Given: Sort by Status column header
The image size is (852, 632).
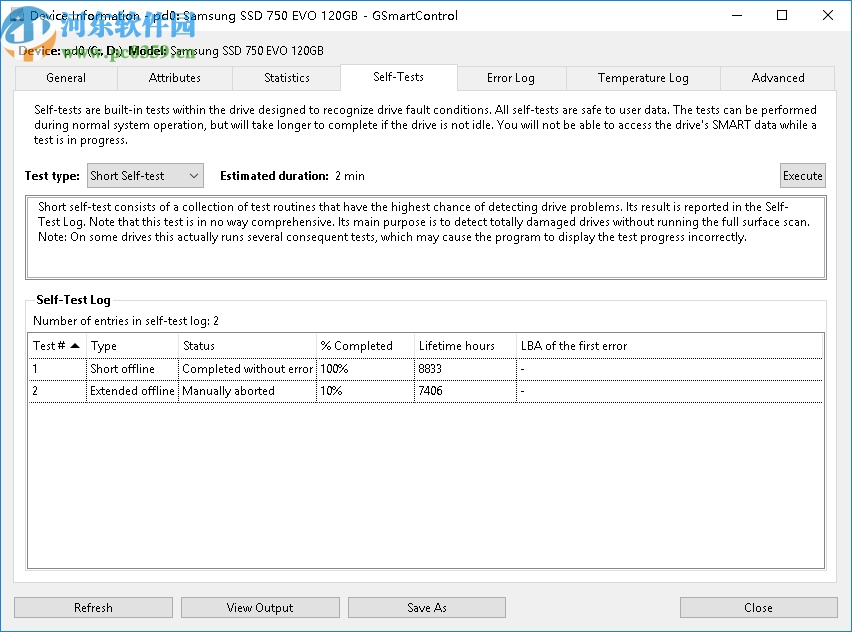Looking at the screenshot, I should 247,346.
